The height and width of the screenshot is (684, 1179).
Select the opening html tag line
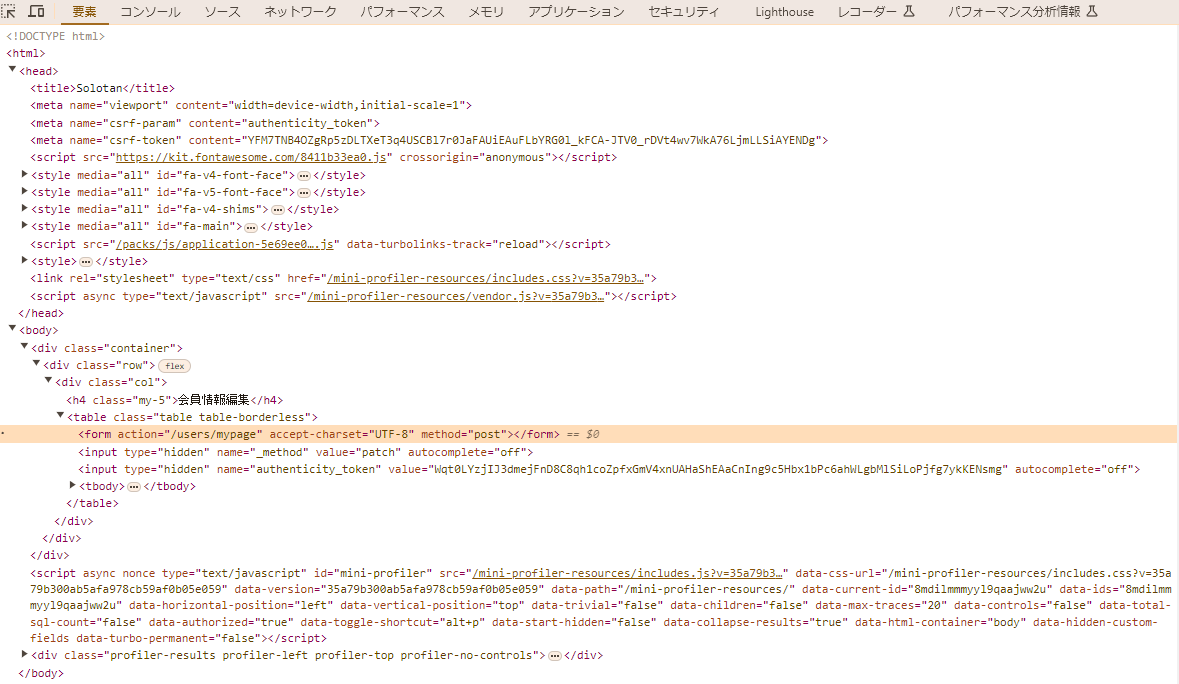(x=26, y=53)
